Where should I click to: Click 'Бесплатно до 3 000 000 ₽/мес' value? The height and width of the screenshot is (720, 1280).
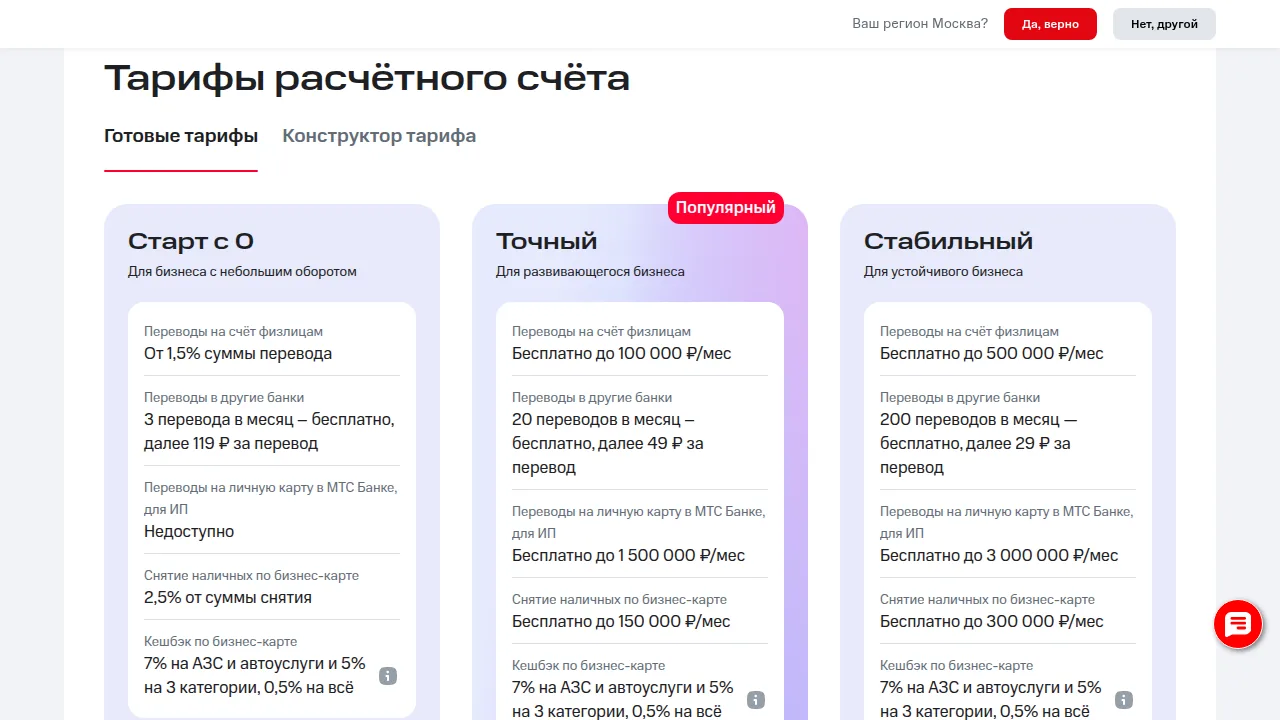999,555
